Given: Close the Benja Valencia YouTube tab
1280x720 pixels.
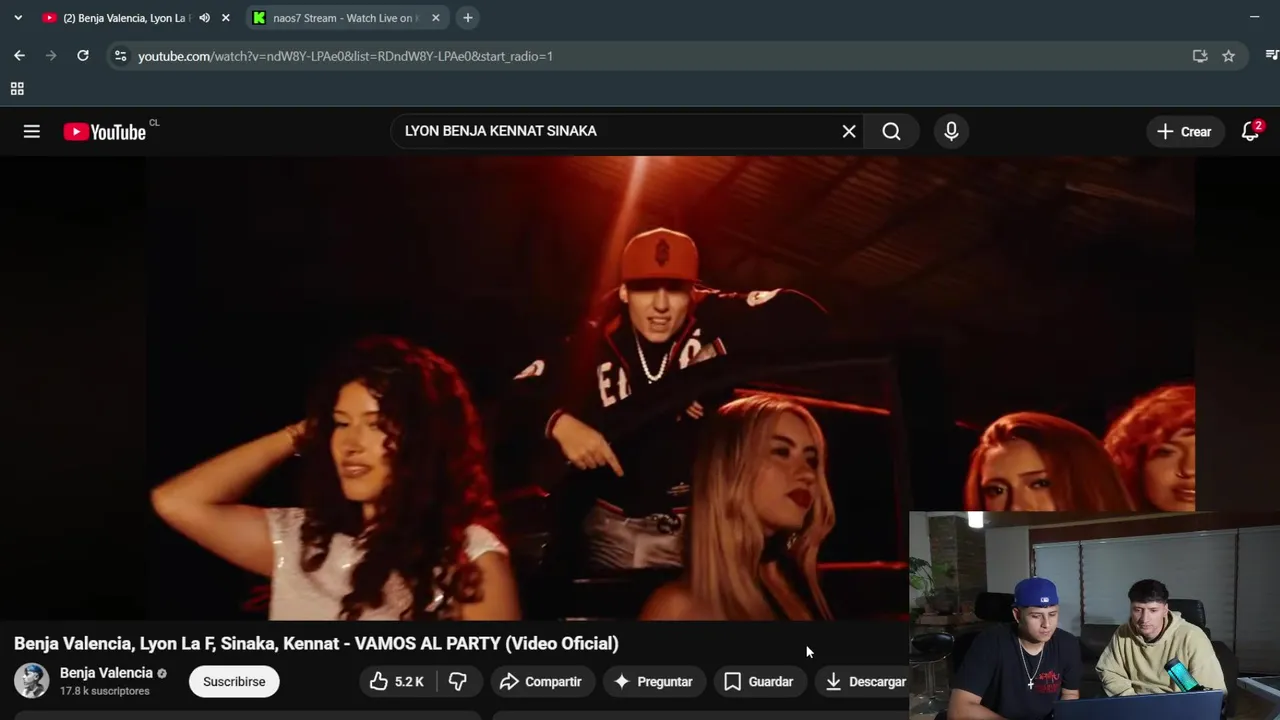Looking at the screenshot, I should [225, 18].
